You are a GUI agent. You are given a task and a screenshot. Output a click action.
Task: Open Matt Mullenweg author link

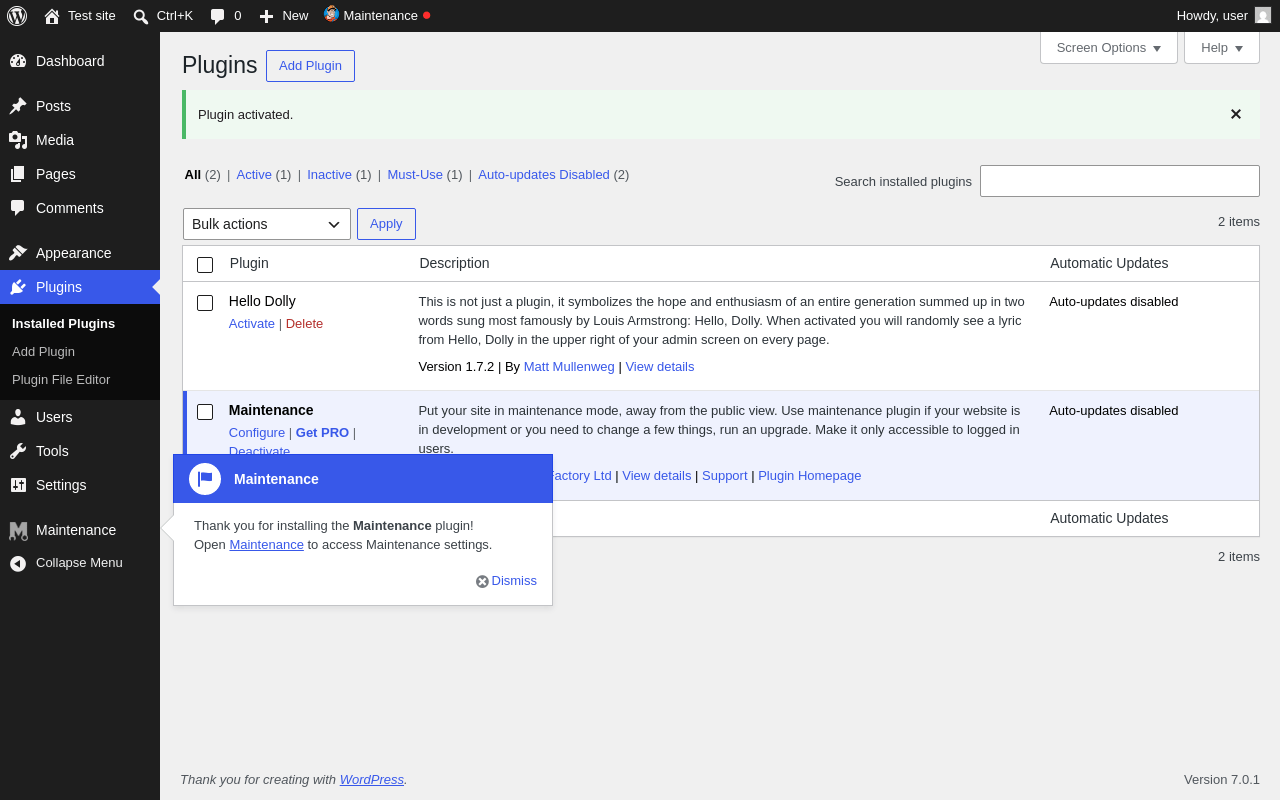569,366
